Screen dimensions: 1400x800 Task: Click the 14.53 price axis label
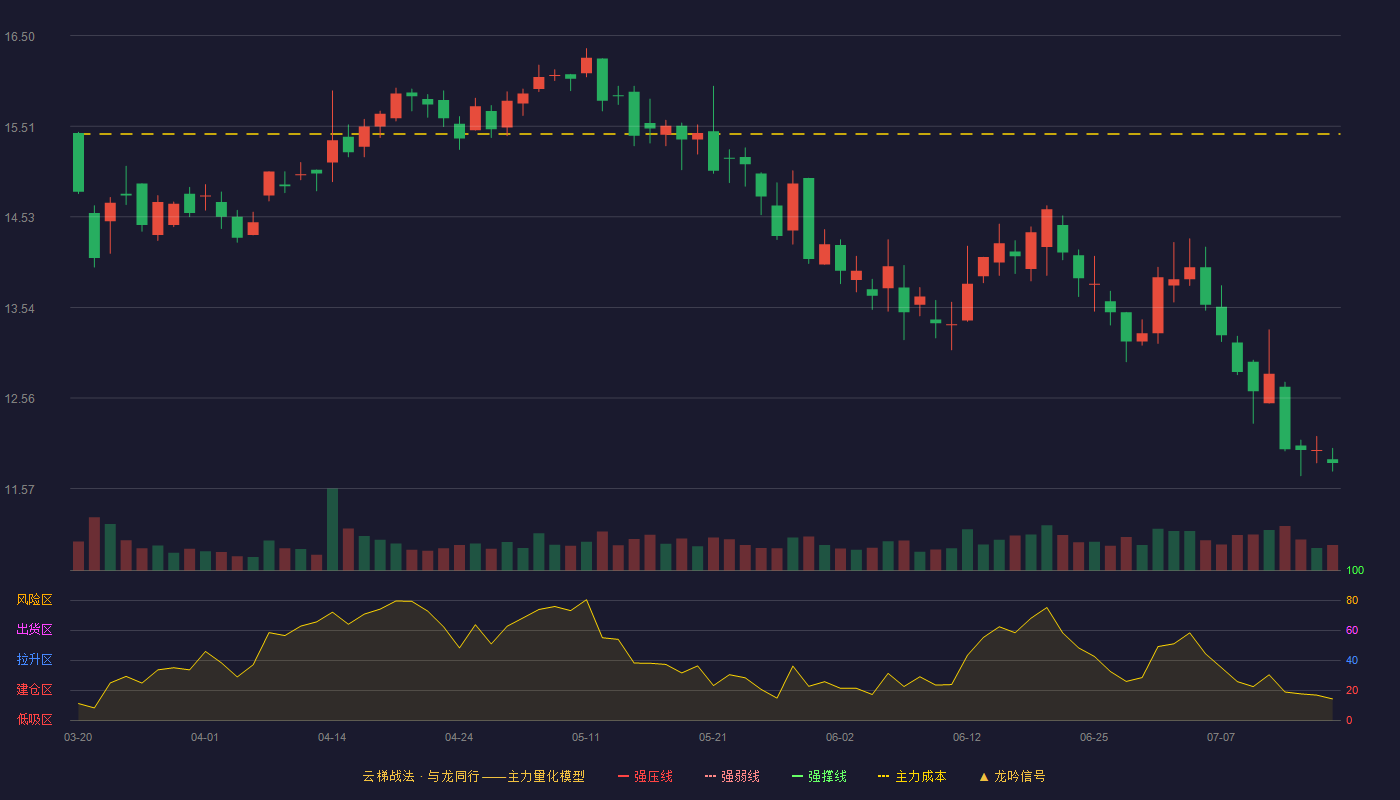click(x=19, y=218)
